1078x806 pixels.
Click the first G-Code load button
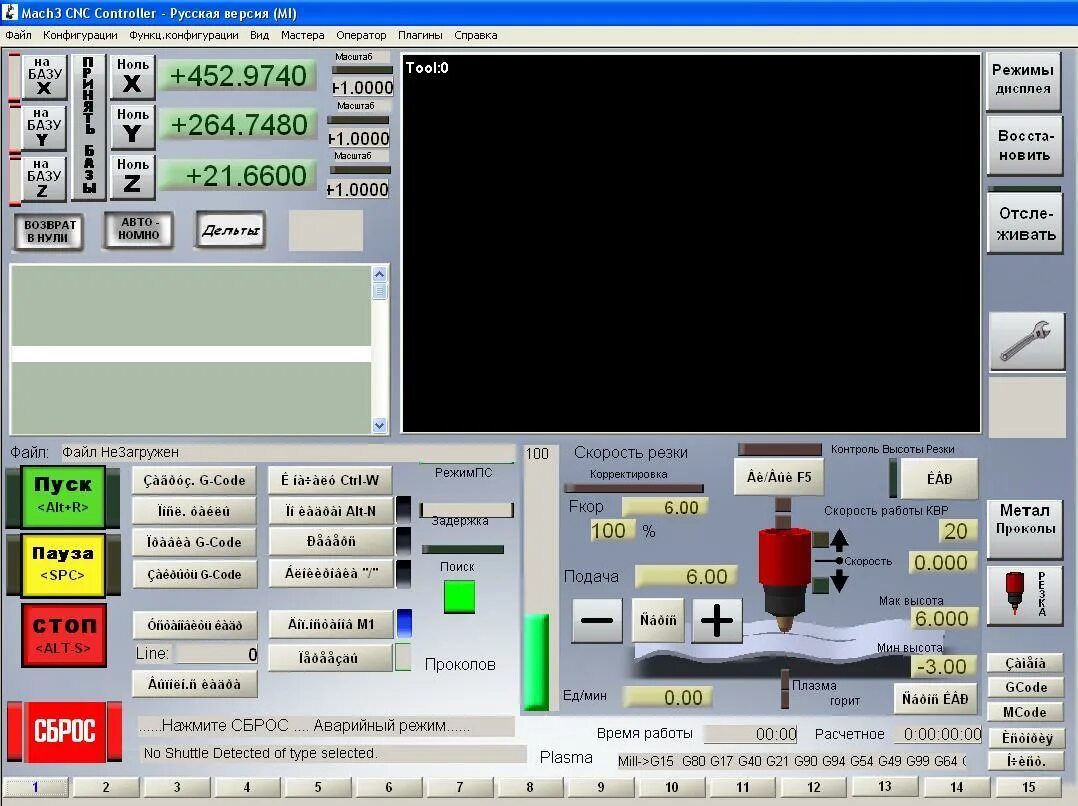(x=195, y=480)
